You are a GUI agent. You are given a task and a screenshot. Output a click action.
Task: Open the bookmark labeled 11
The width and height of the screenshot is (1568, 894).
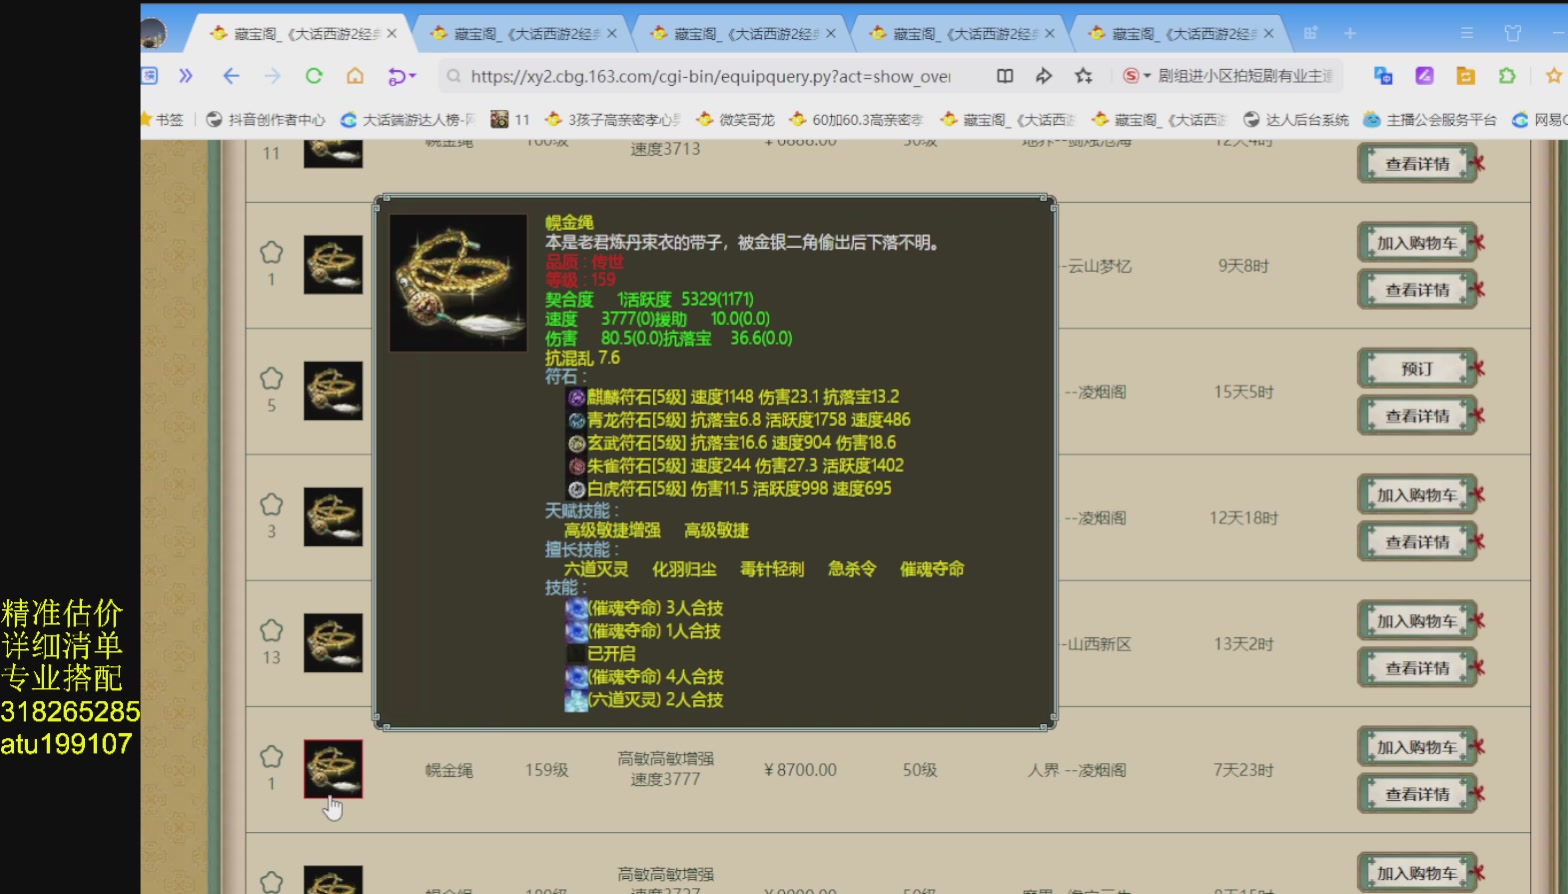(510, 120)
